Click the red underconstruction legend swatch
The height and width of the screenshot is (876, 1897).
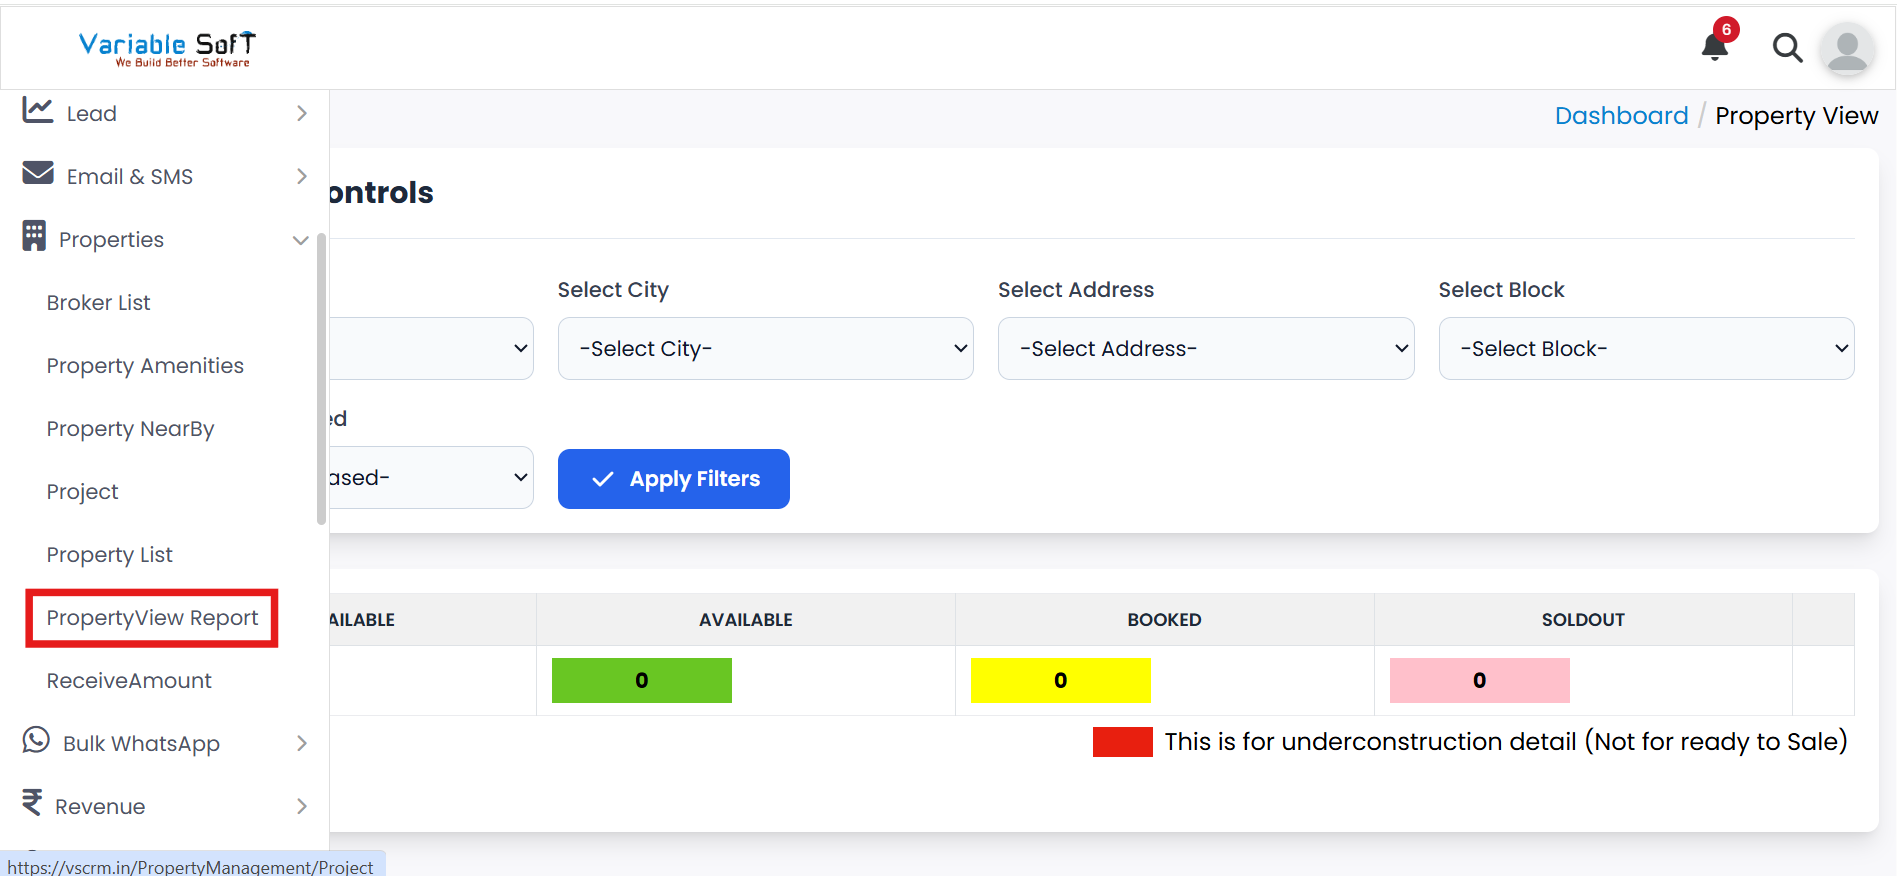[1123, 742]
